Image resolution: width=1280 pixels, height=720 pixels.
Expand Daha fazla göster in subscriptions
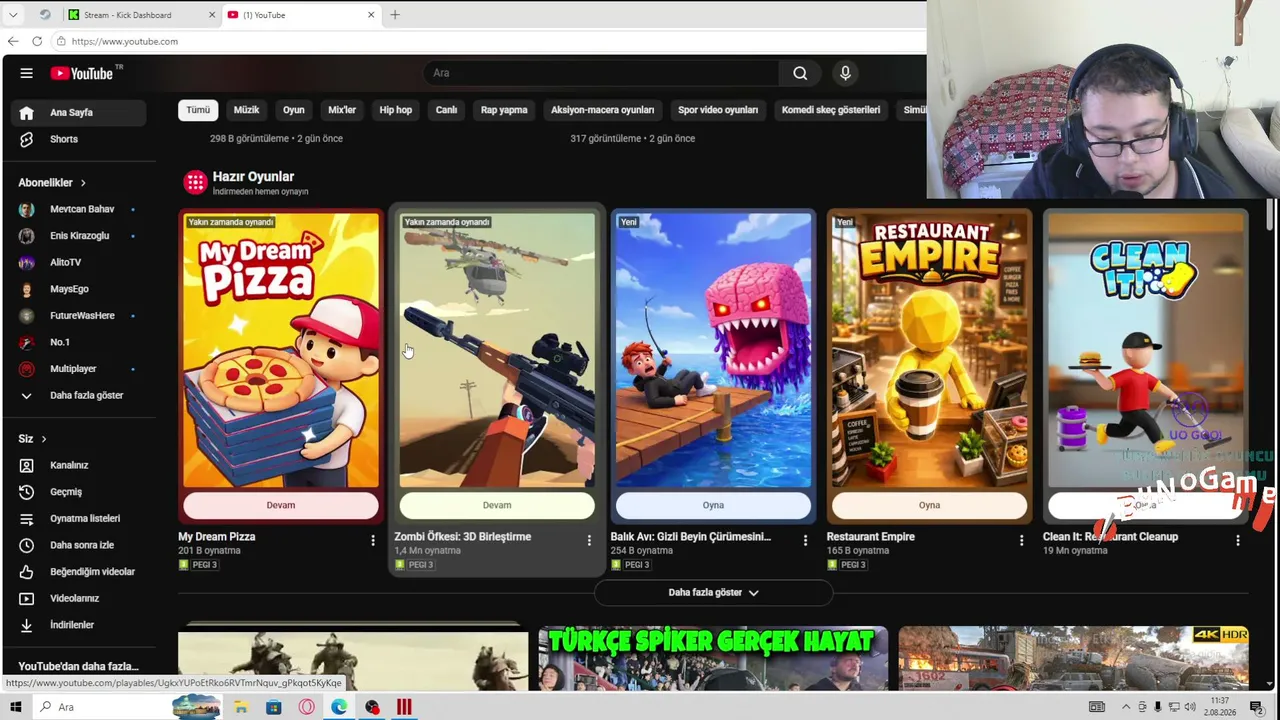(78, 395)
